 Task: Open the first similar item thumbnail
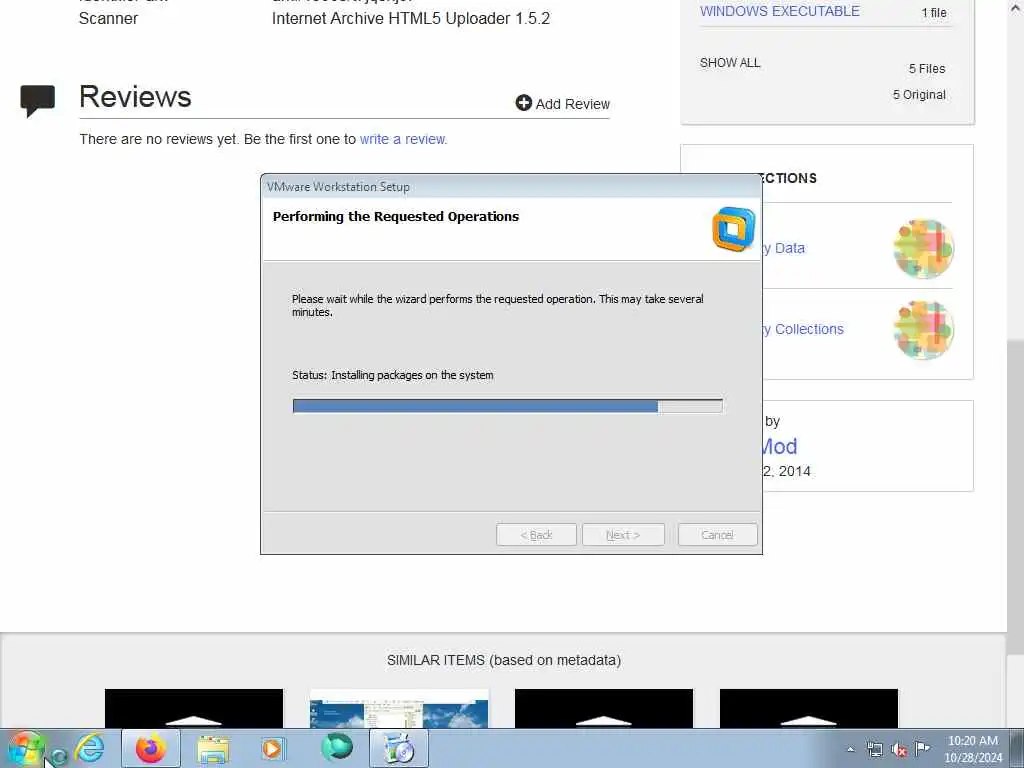tap(194, 708)
